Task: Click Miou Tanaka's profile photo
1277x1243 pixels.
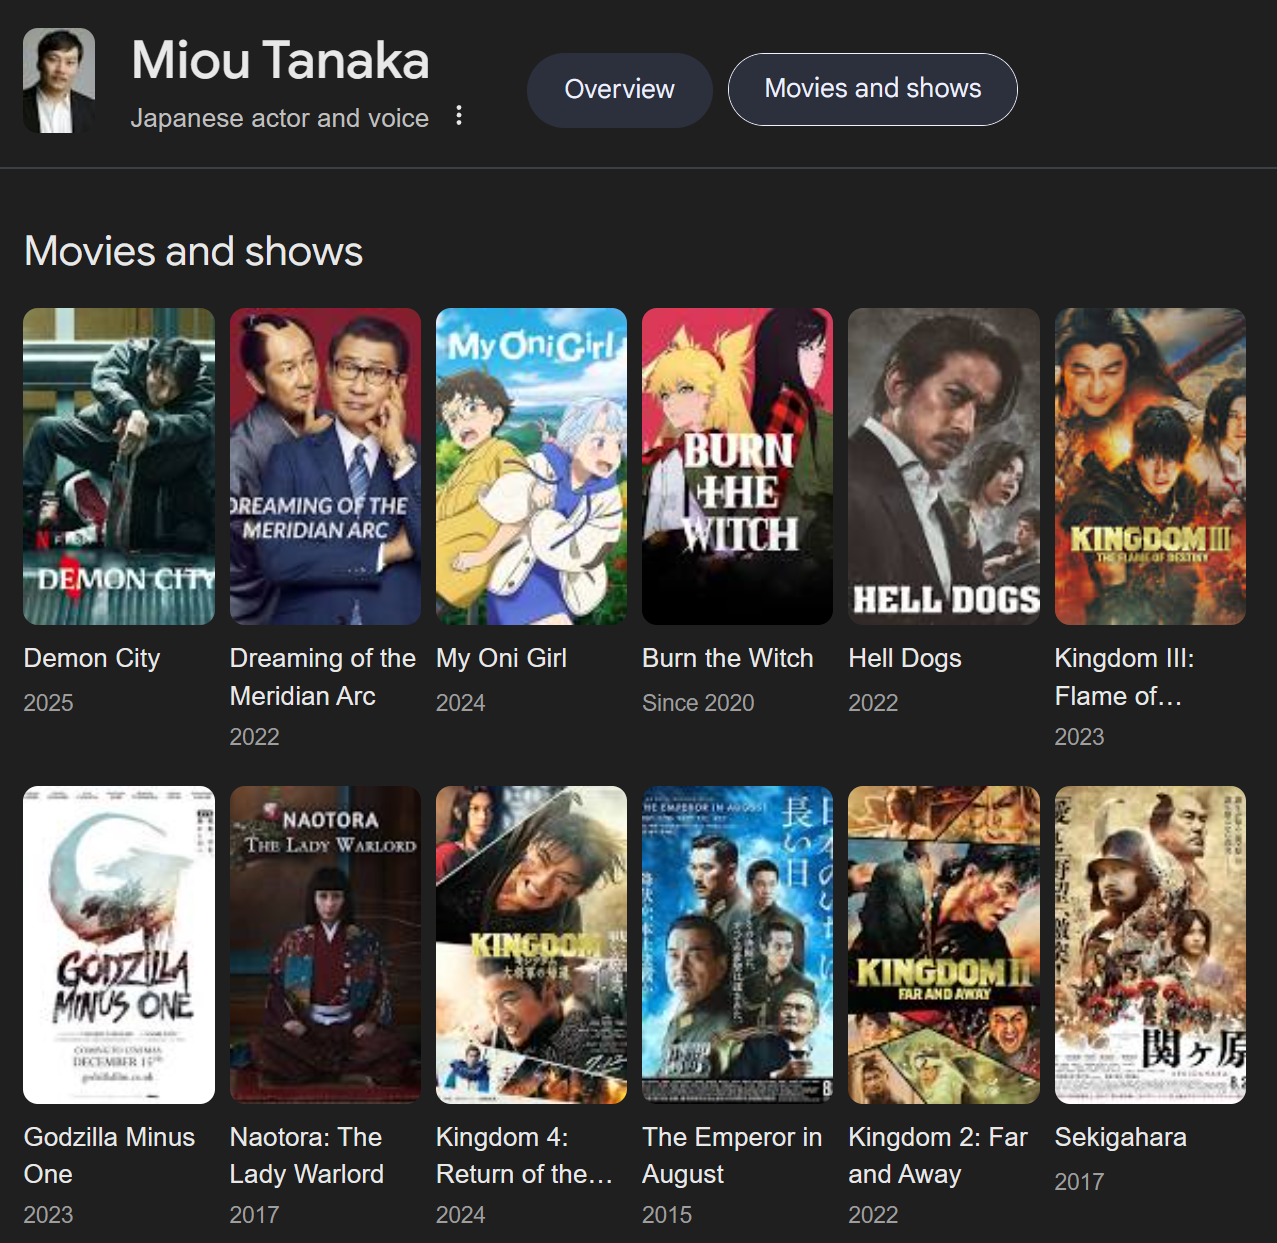Action: pyautogui.click(x=59, y=81)
